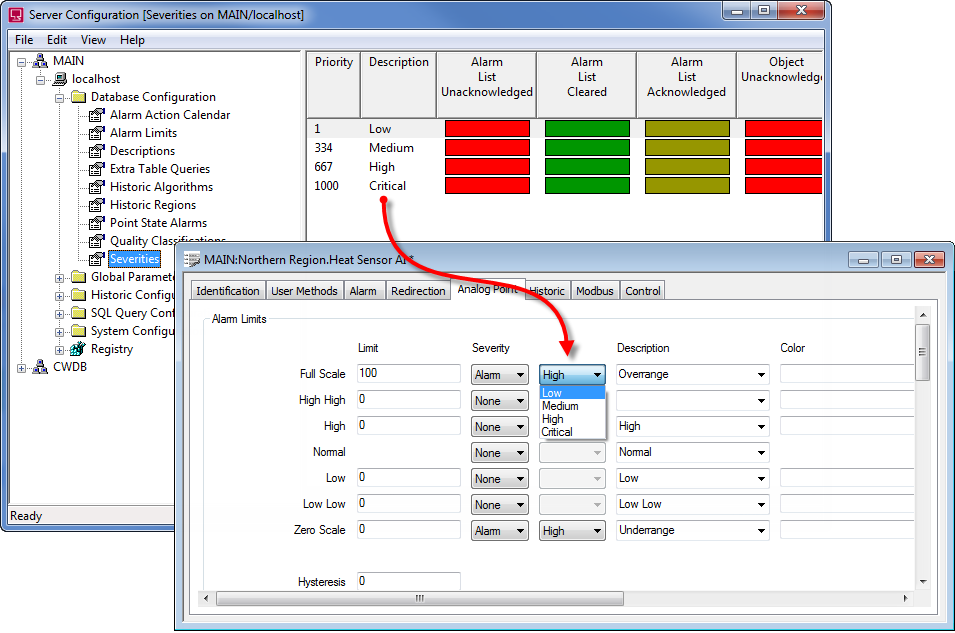Switch to the User Methods tab
This screenshot has height=633, width=955.
[304, 291]
